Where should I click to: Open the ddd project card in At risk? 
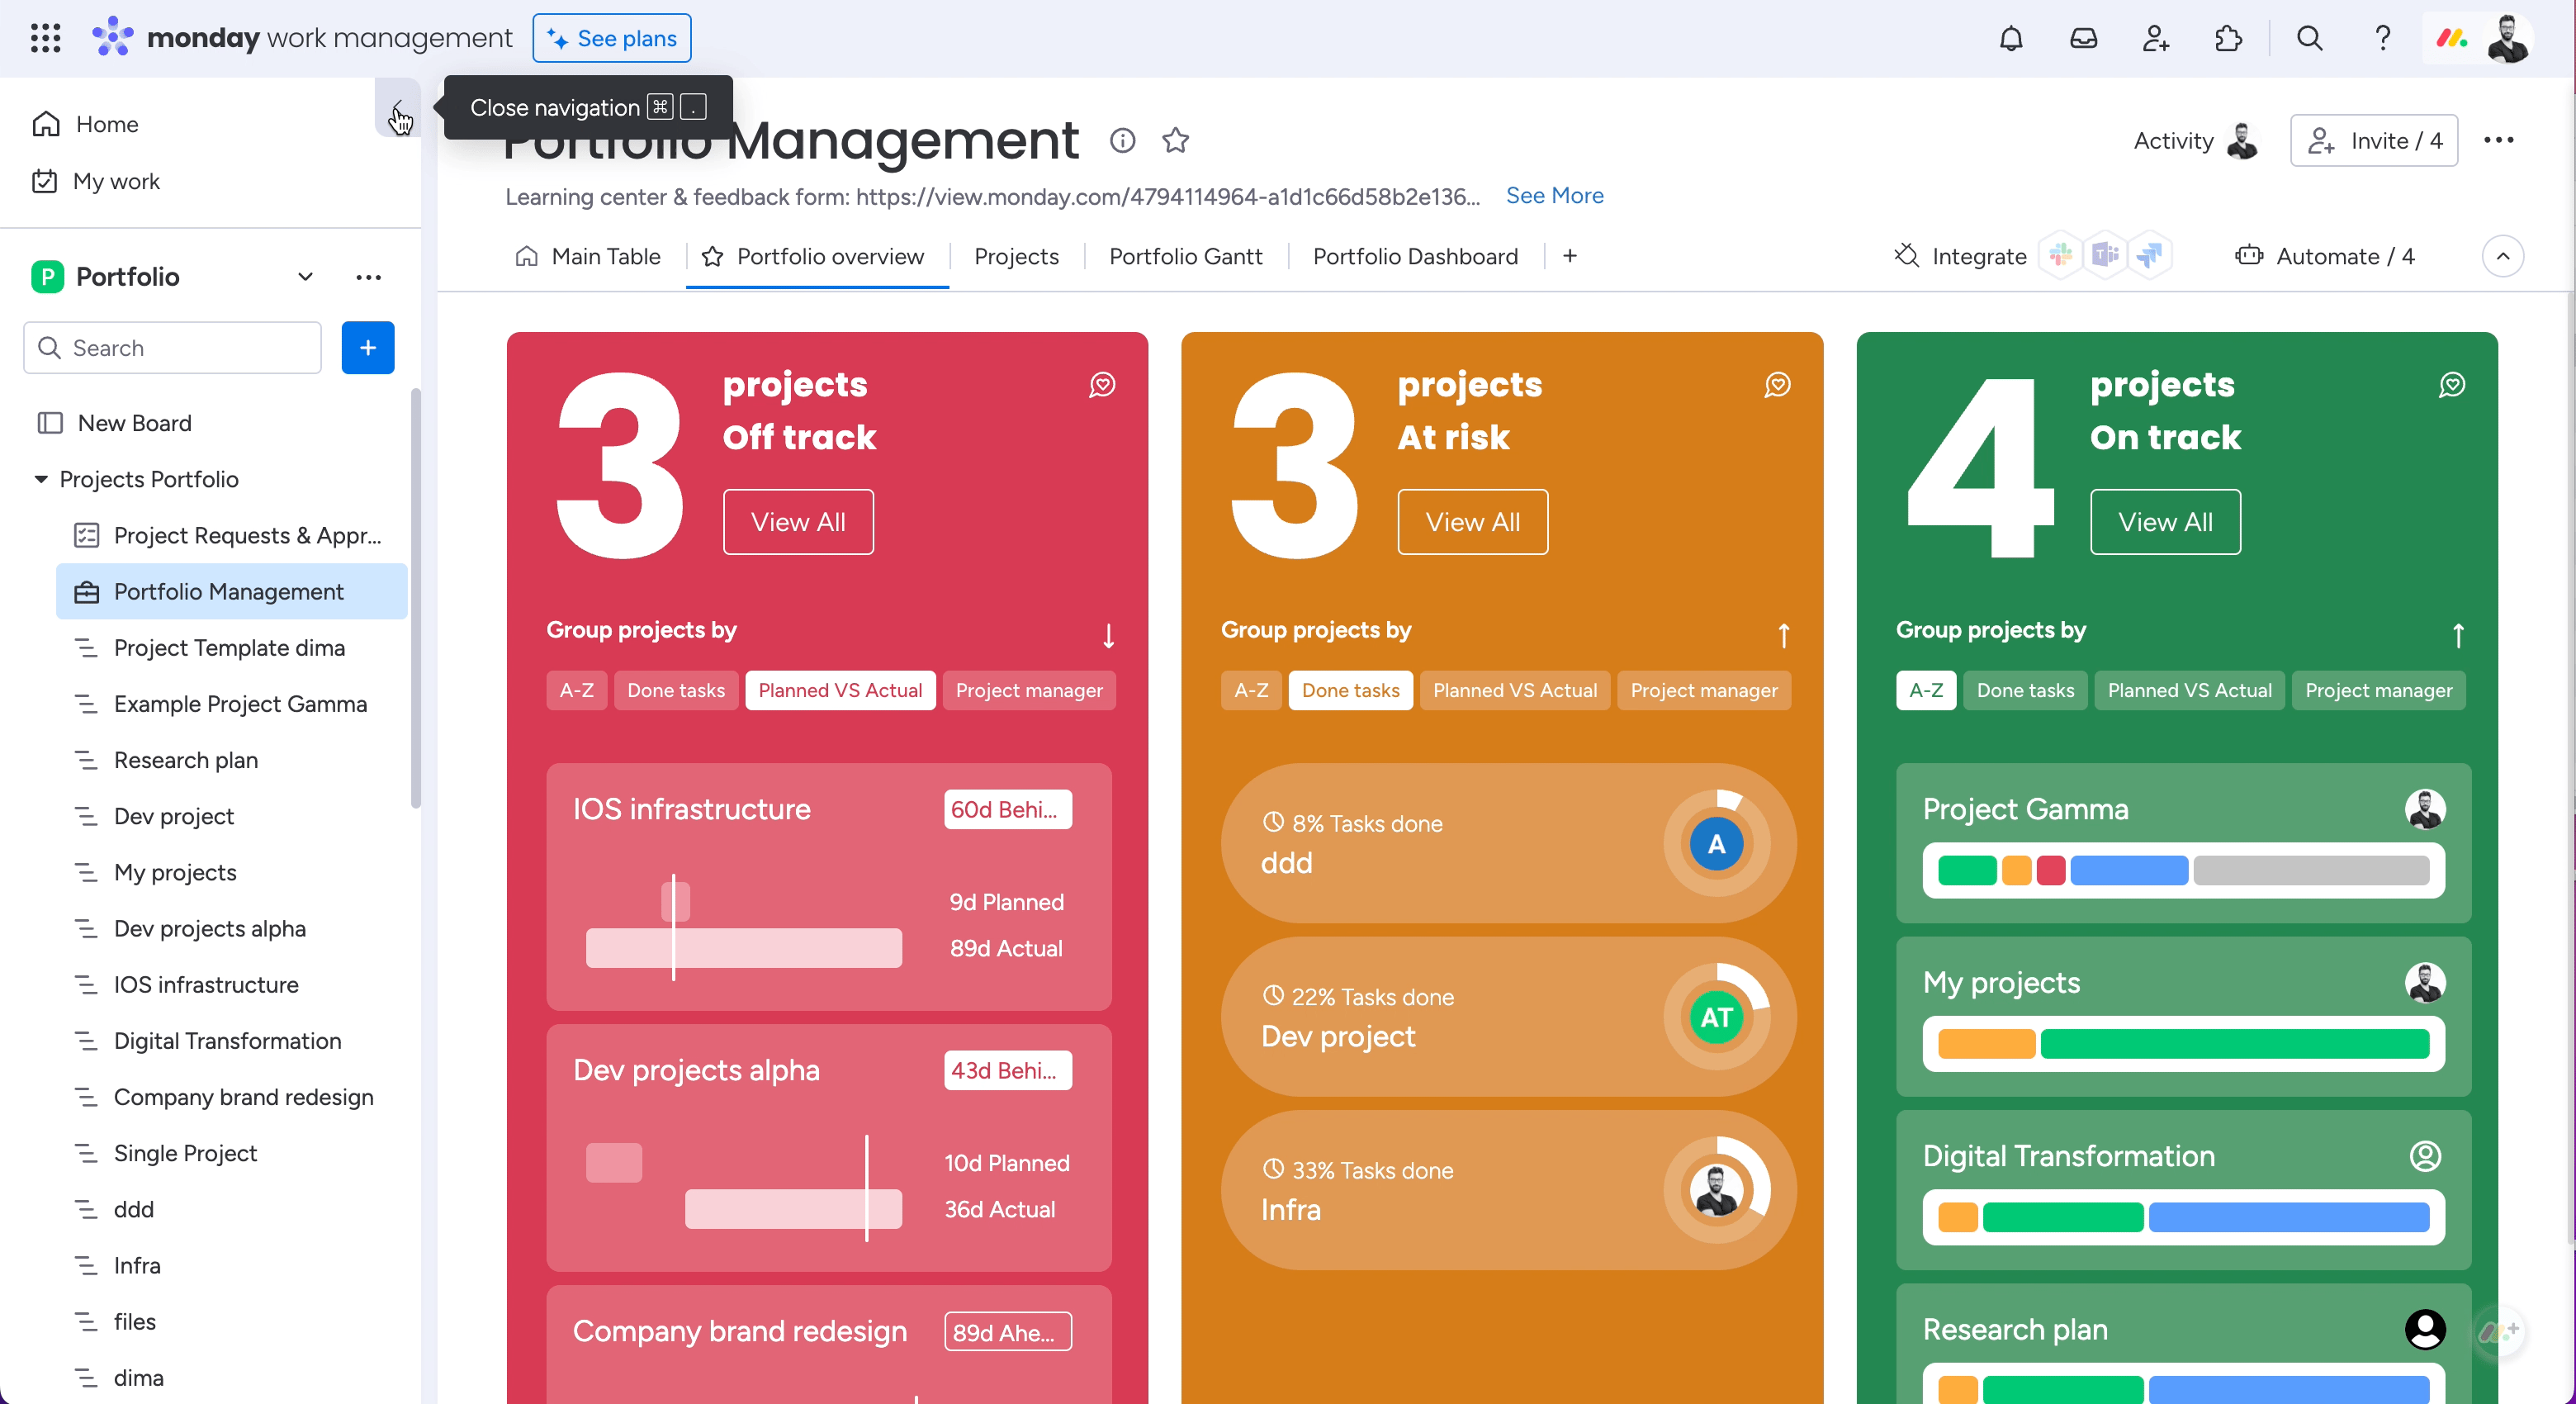[1508, 844]
